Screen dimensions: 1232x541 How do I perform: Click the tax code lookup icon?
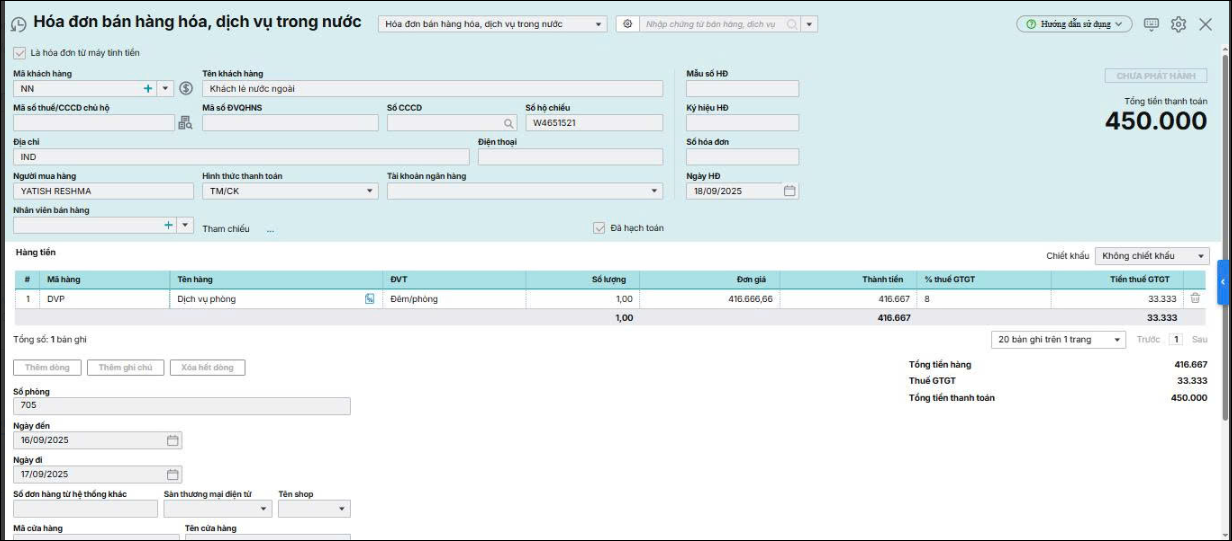click(185, 123)
